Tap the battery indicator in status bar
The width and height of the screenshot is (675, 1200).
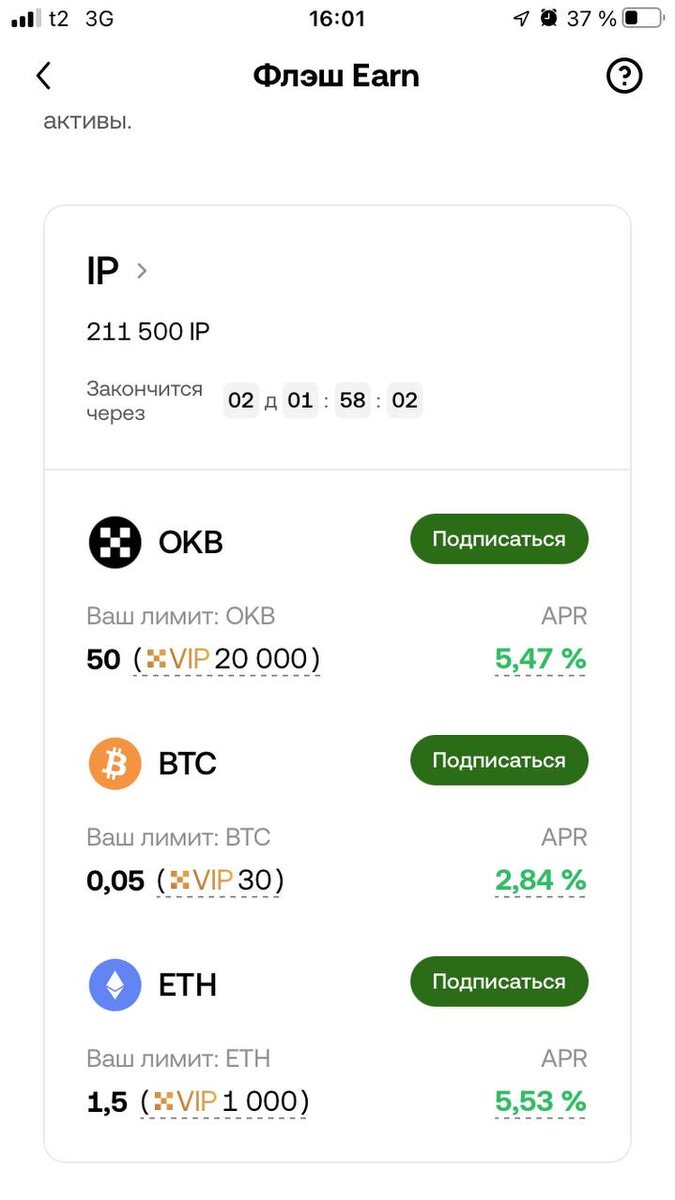(642, 18)
